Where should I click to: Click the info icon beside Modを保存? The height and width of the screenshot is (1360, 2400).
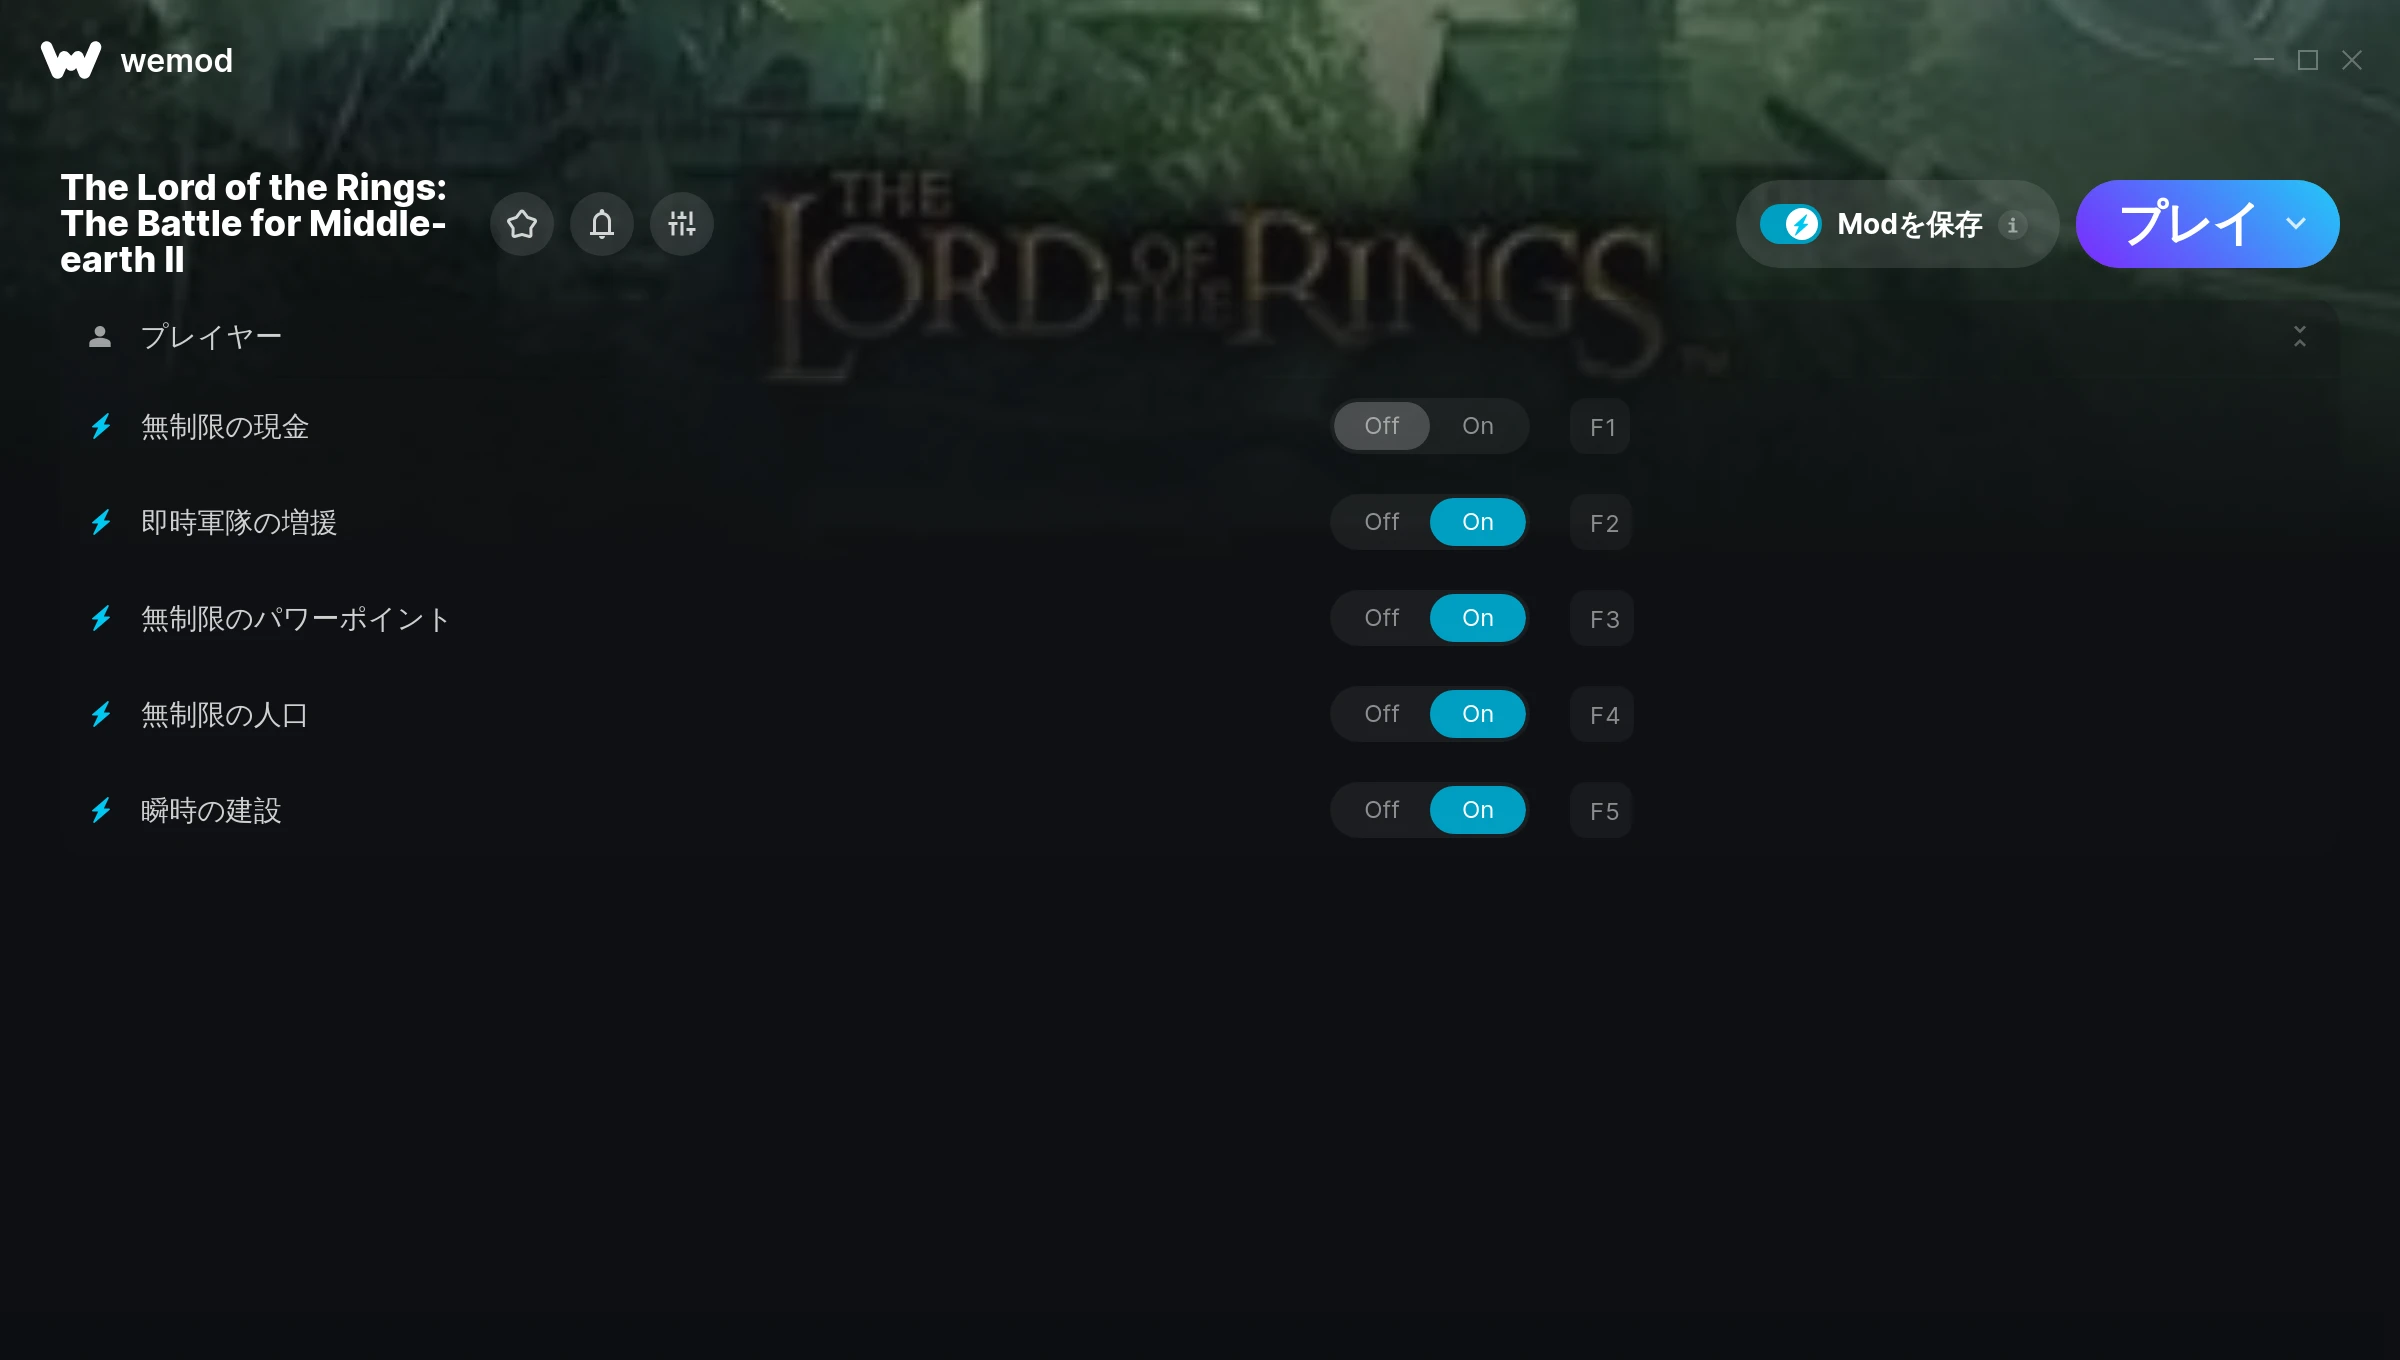click(2013, 225)
